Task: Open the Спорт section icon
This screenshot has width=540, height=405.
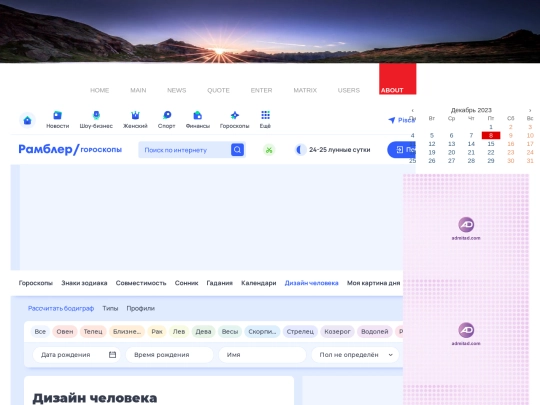Action: [167, 115]
